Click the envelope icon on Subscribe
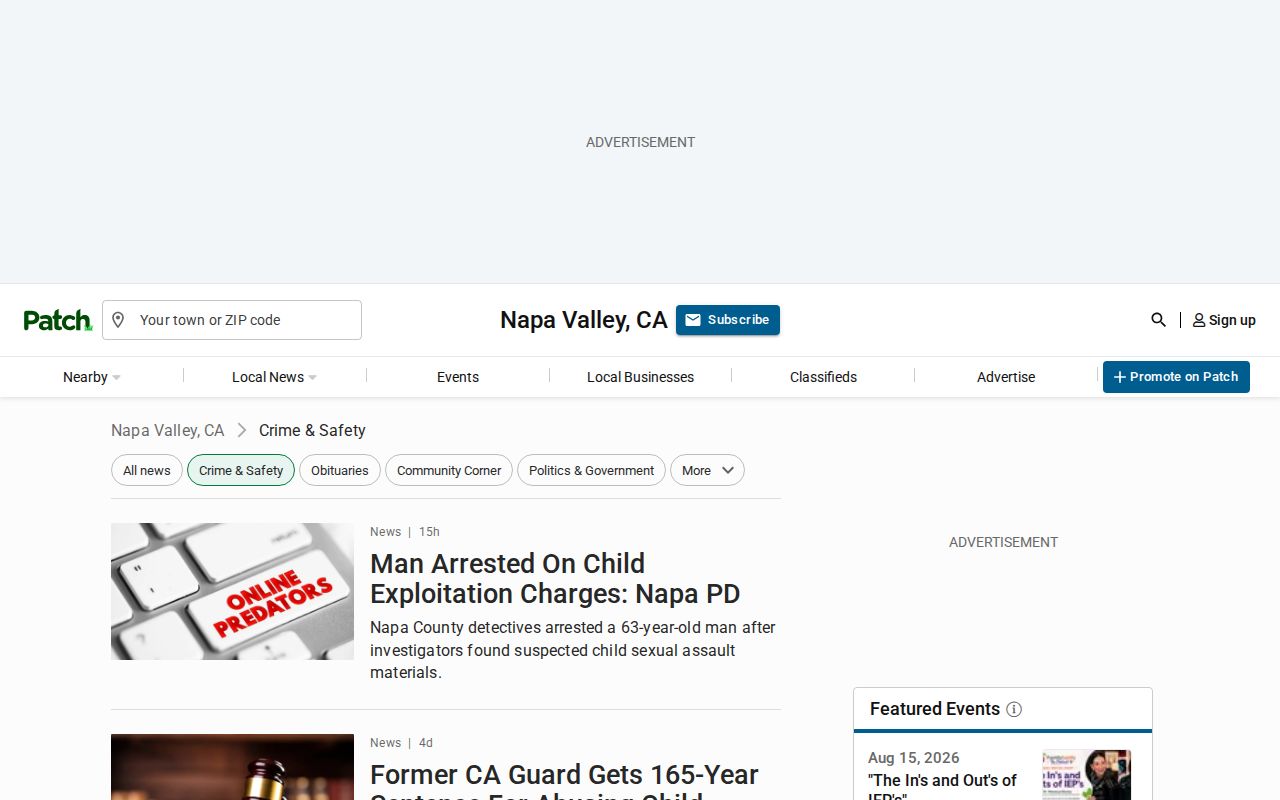This screenshot has width=1280, height=800. pos(693,320)
